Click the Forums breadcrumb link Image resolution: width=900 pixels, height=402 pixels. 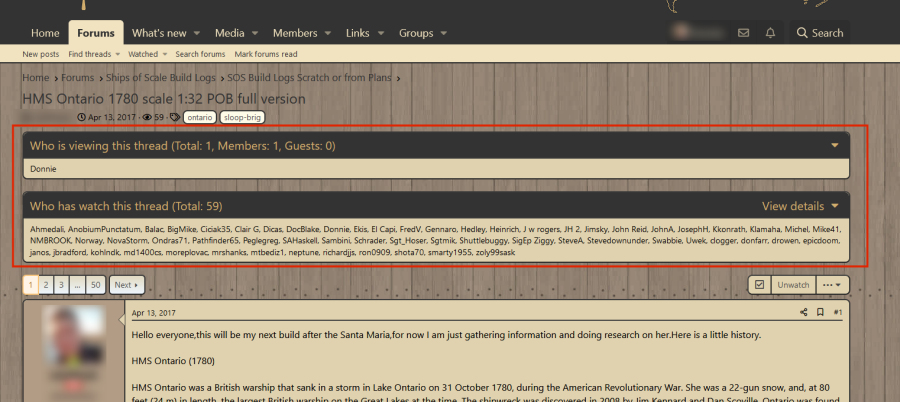[77, 78]
